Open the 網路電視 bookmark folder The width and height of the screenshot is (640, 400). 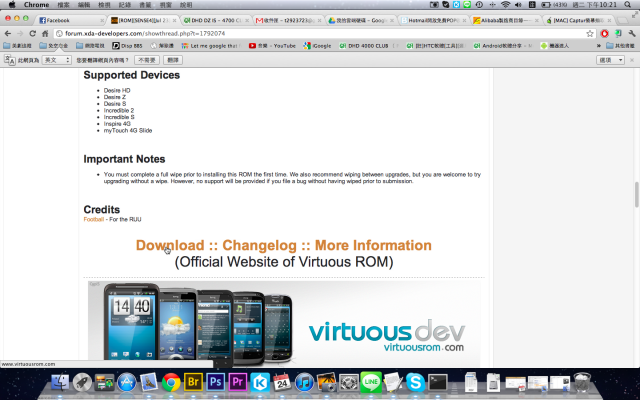tap(90, 46)
